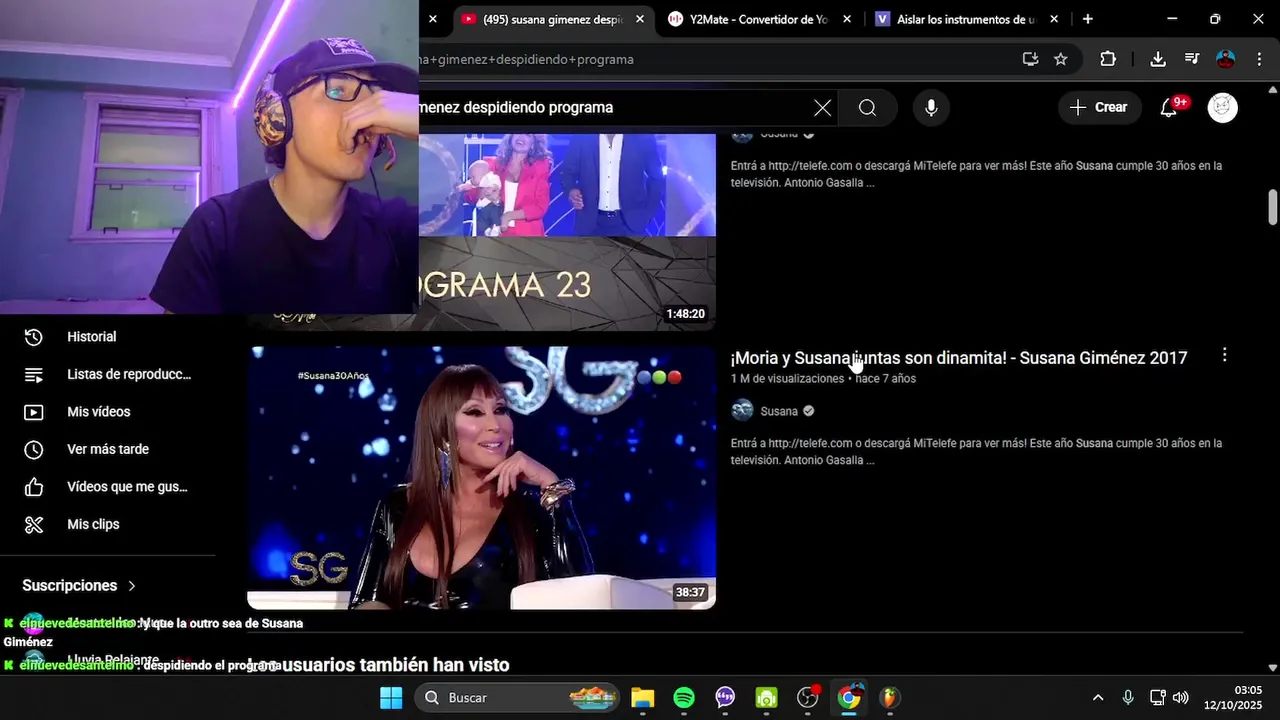Image resolution: width=1280 pixels, height=720 pixels.
Task: Open the Windows Start menu
Action: click(391, 697)
